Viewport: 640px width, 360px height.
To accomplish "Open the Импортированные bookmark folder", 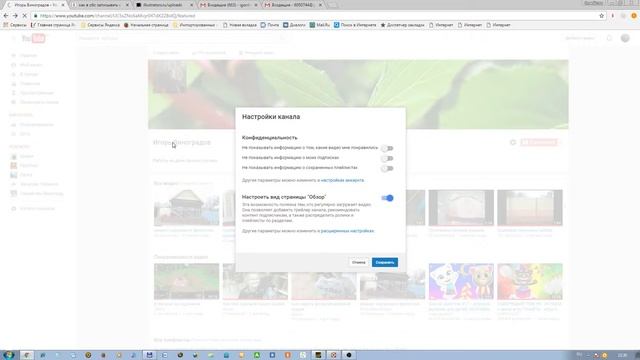I will pyautogui.click(x=194, y=25).
